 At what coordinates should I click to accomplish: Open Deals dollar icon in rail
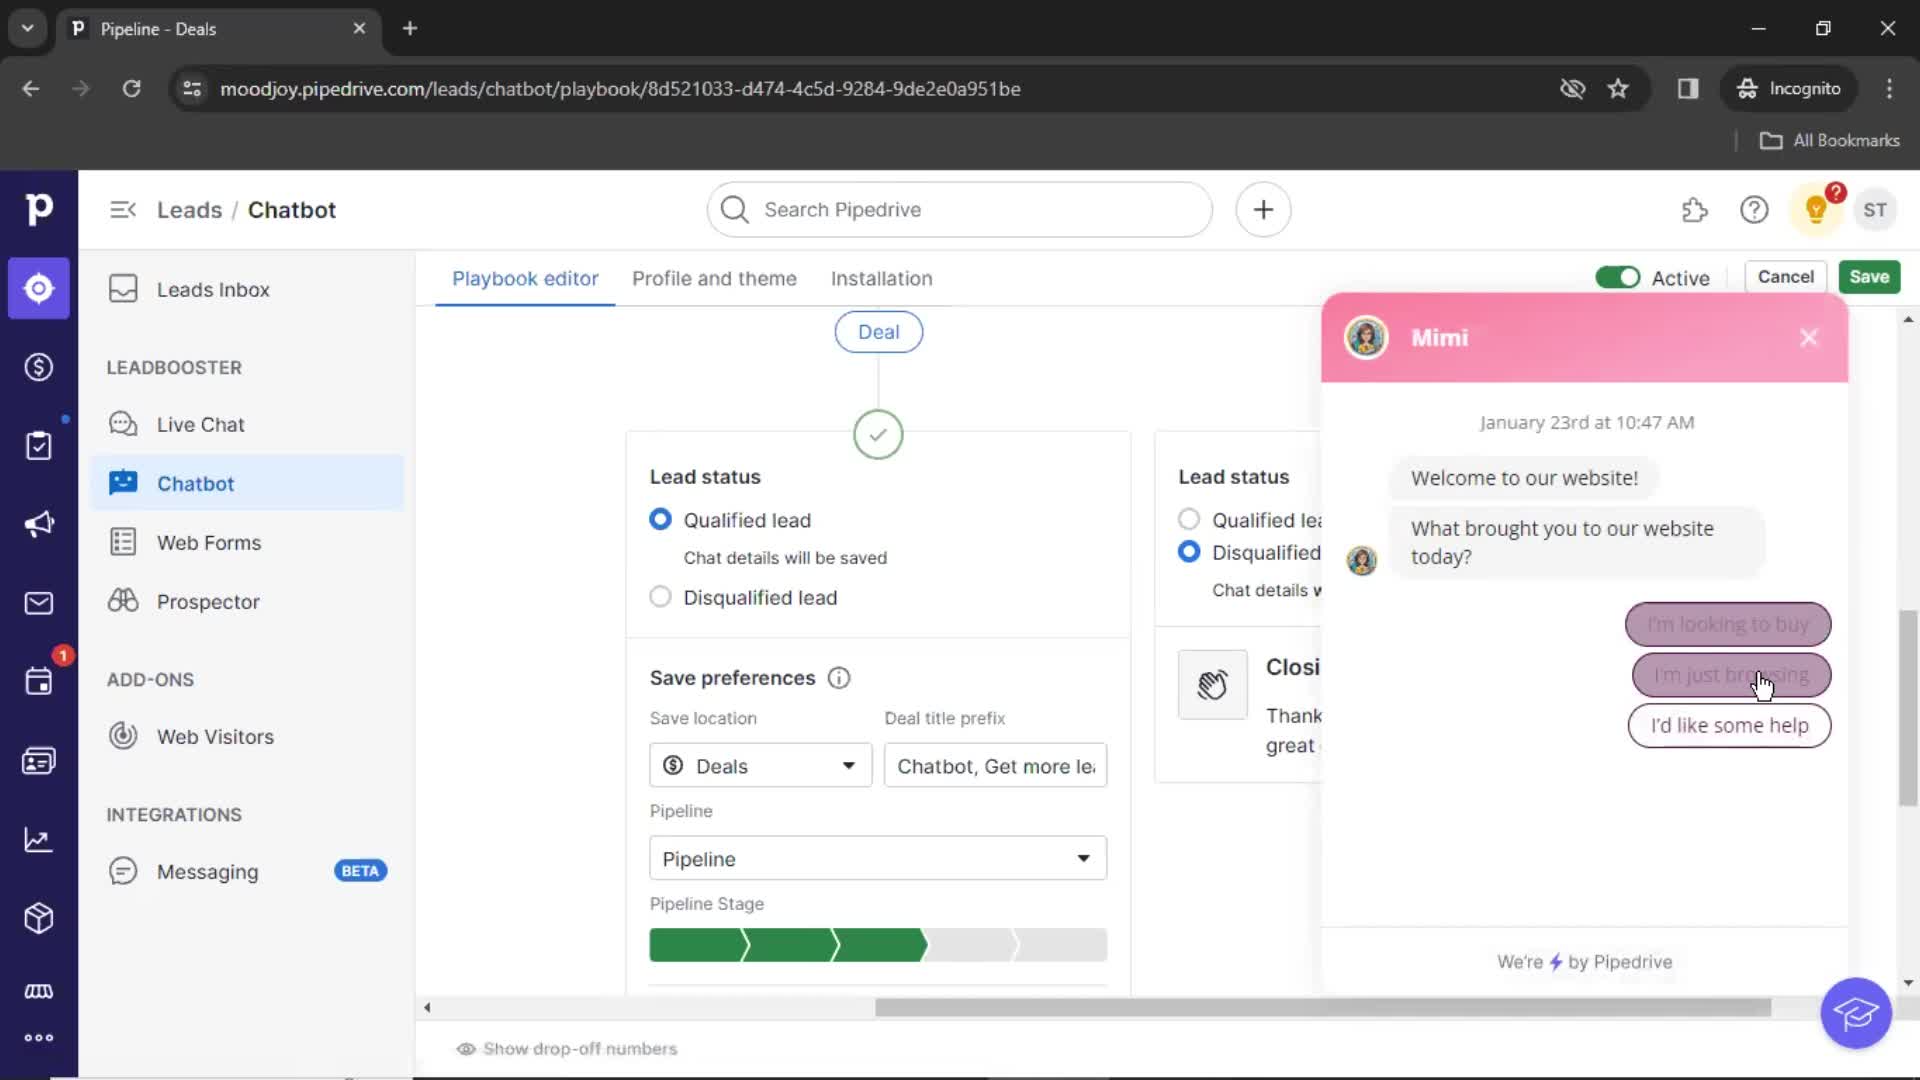point(38,367)
